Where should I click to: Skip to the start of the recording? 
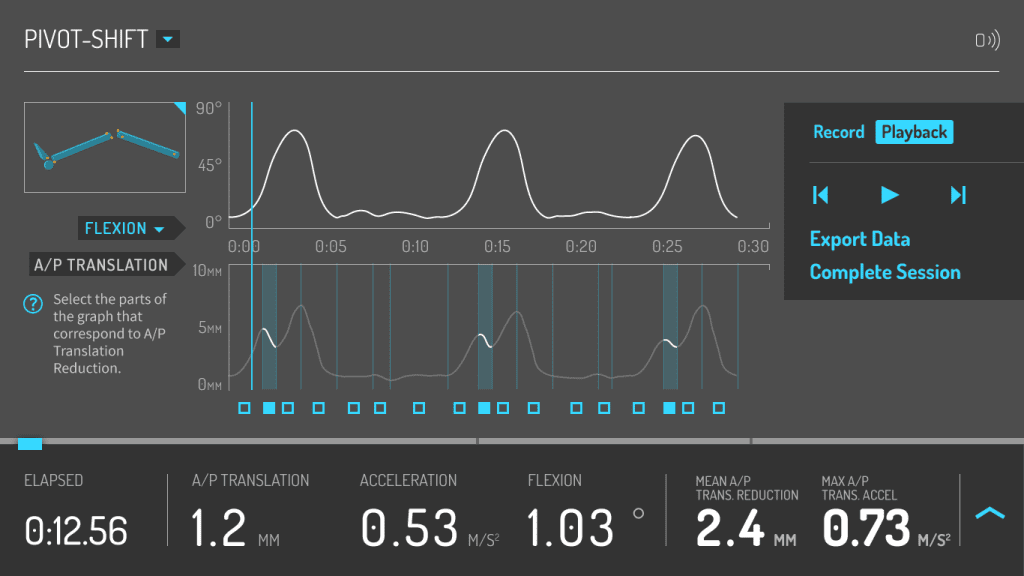click(x=821, y=195)
